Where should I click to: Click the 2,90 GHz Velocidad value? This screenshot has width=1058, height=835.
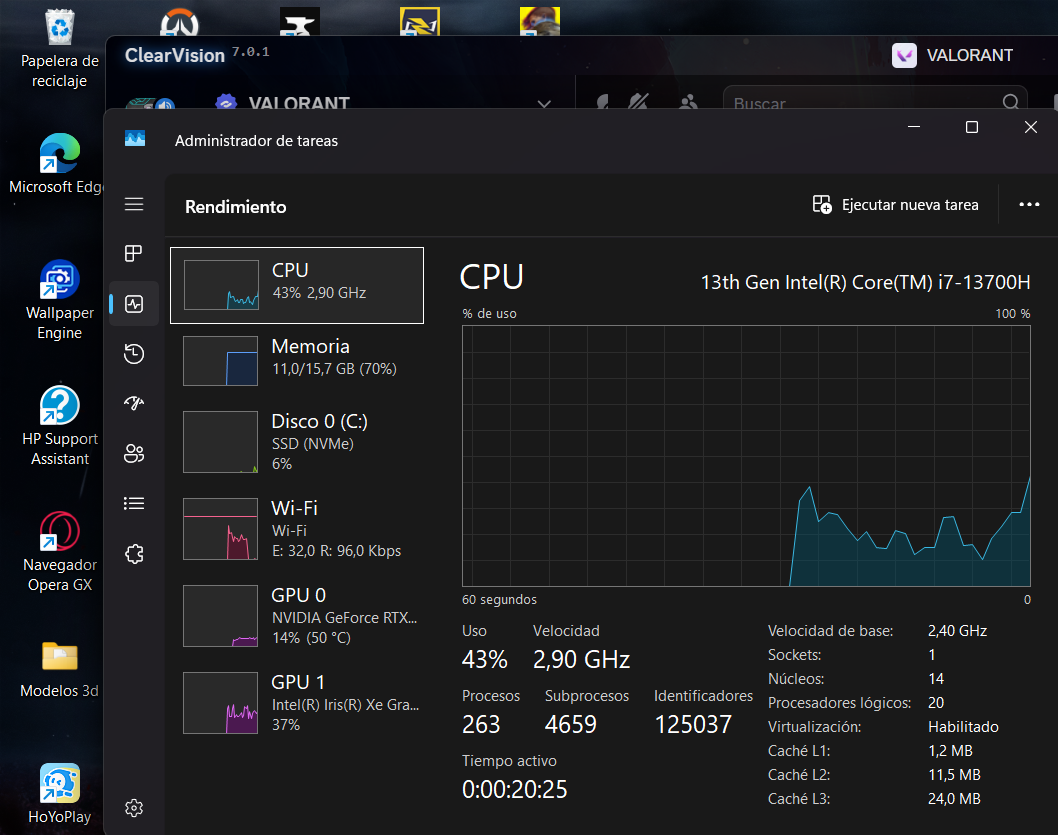click(x=582, y=659)
